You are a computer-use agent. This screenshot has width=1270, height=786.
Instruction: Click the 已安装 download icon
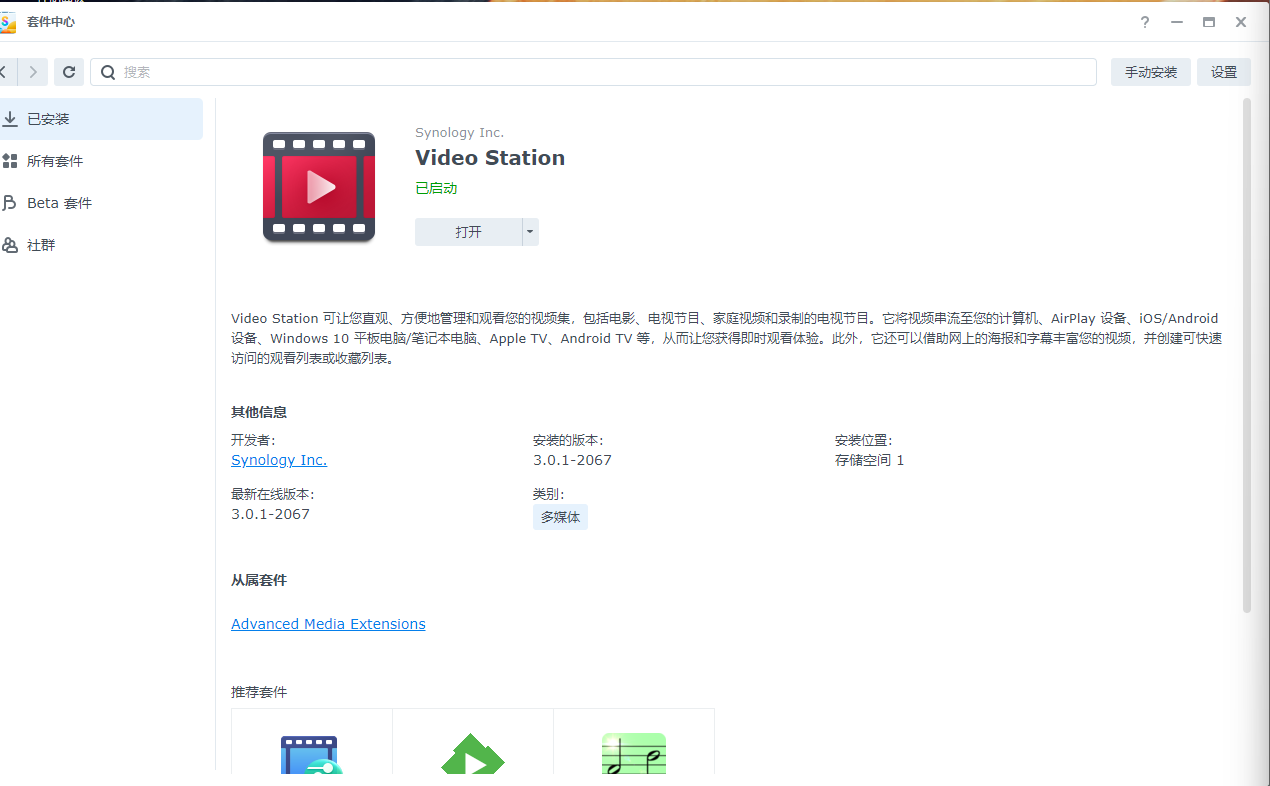point(10,119)
